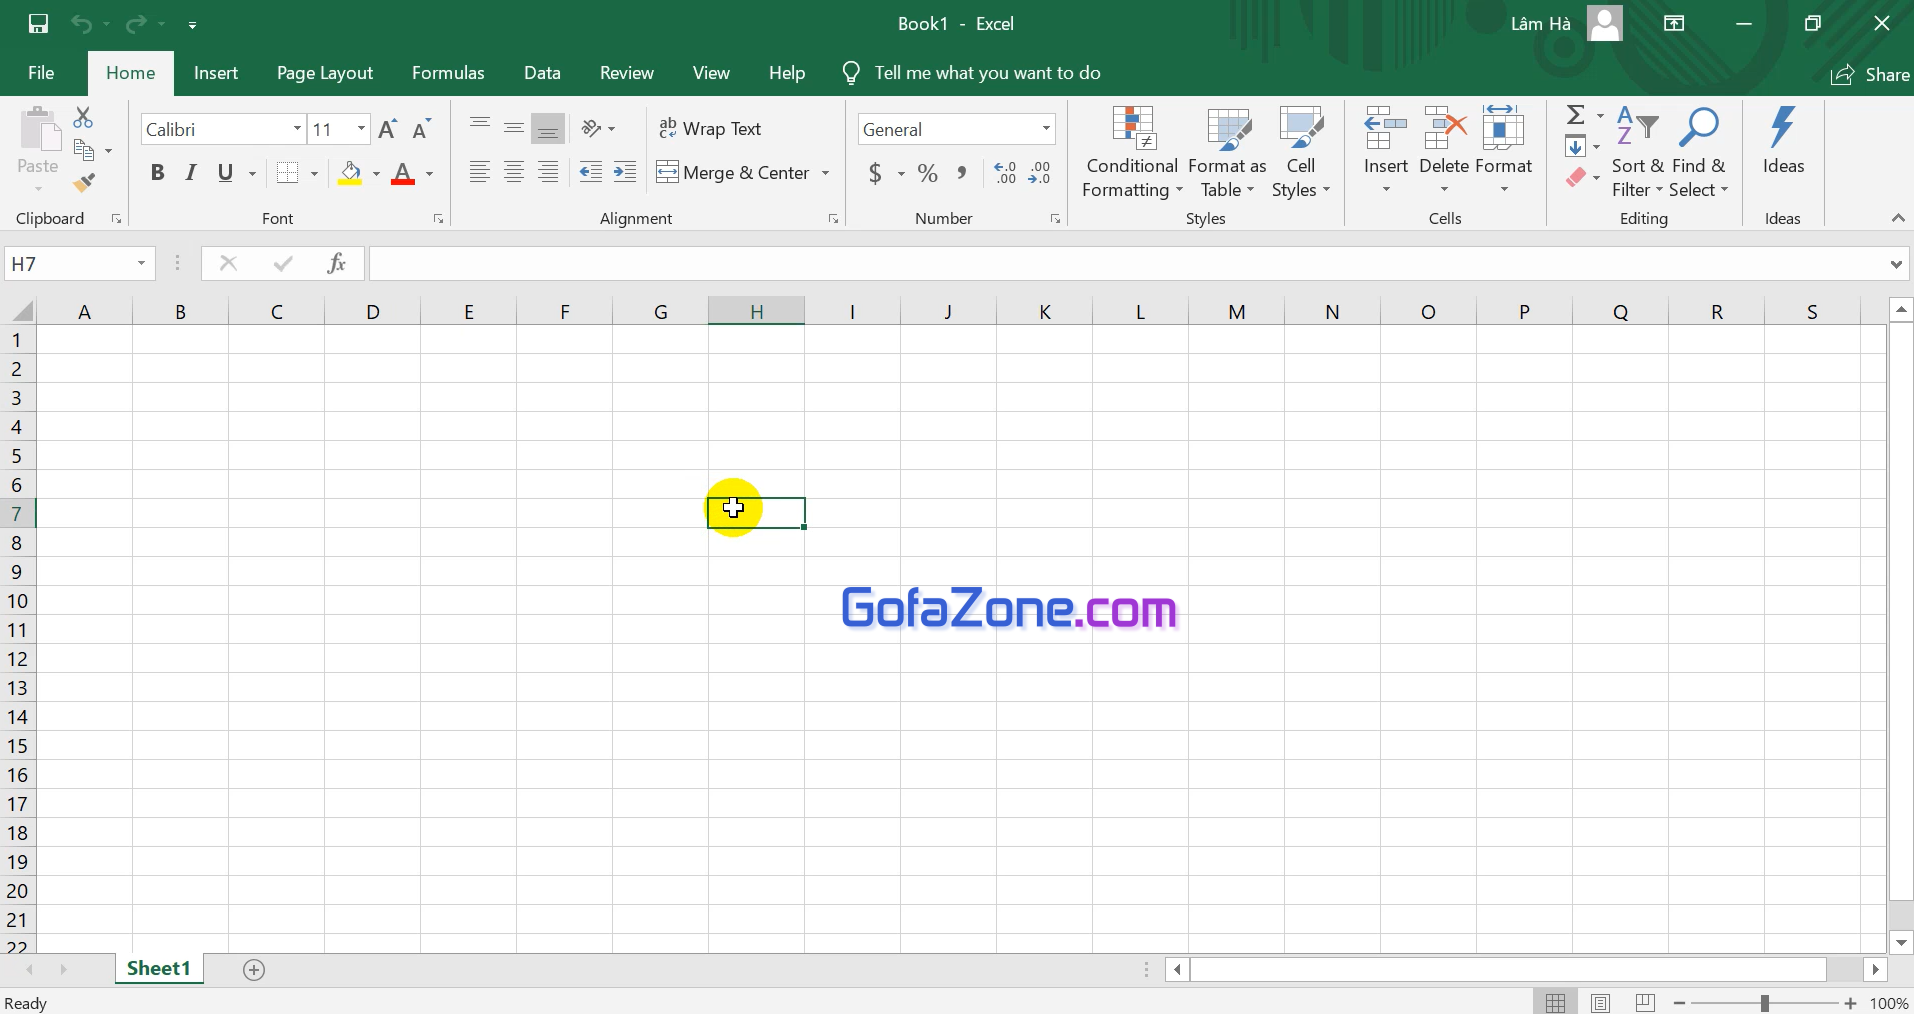This screenshot has height=1014, width=1914.
Task: Open the Fill Color dropdown arrow
Action: tap(377, 174)
